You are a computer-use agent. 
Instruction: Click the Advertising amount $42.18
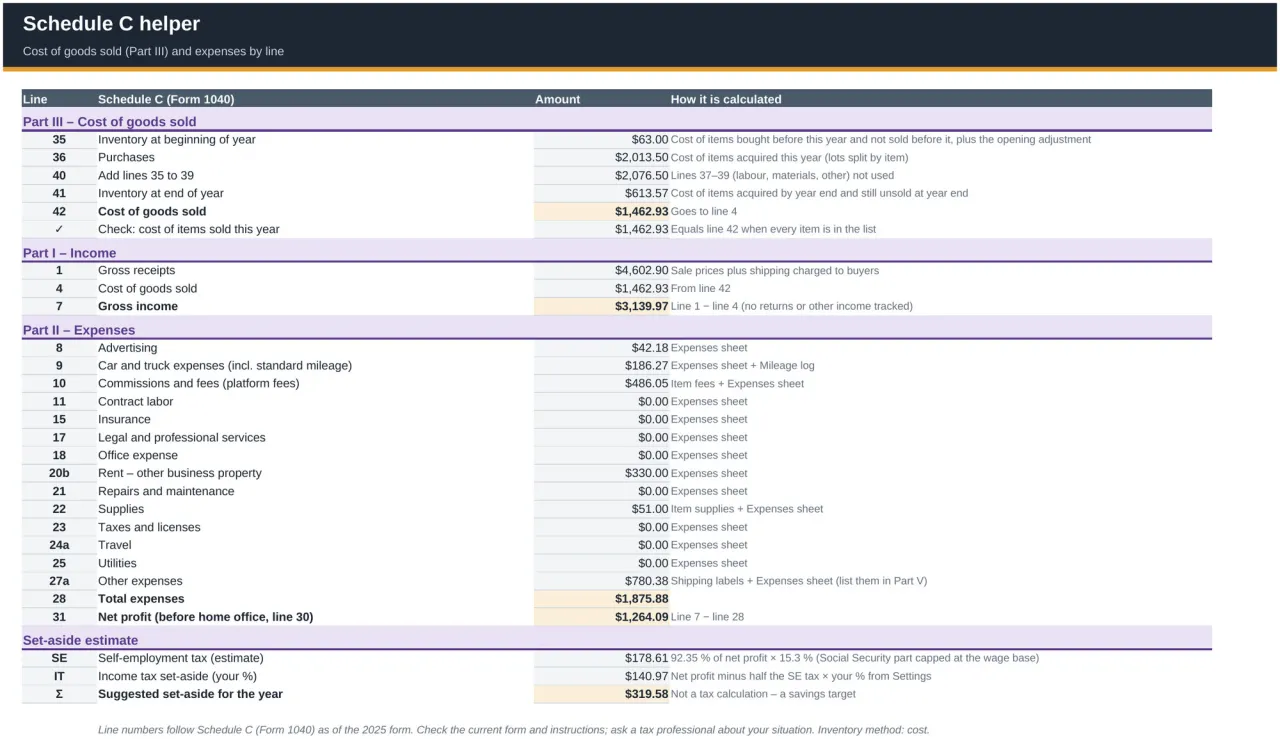601,348
